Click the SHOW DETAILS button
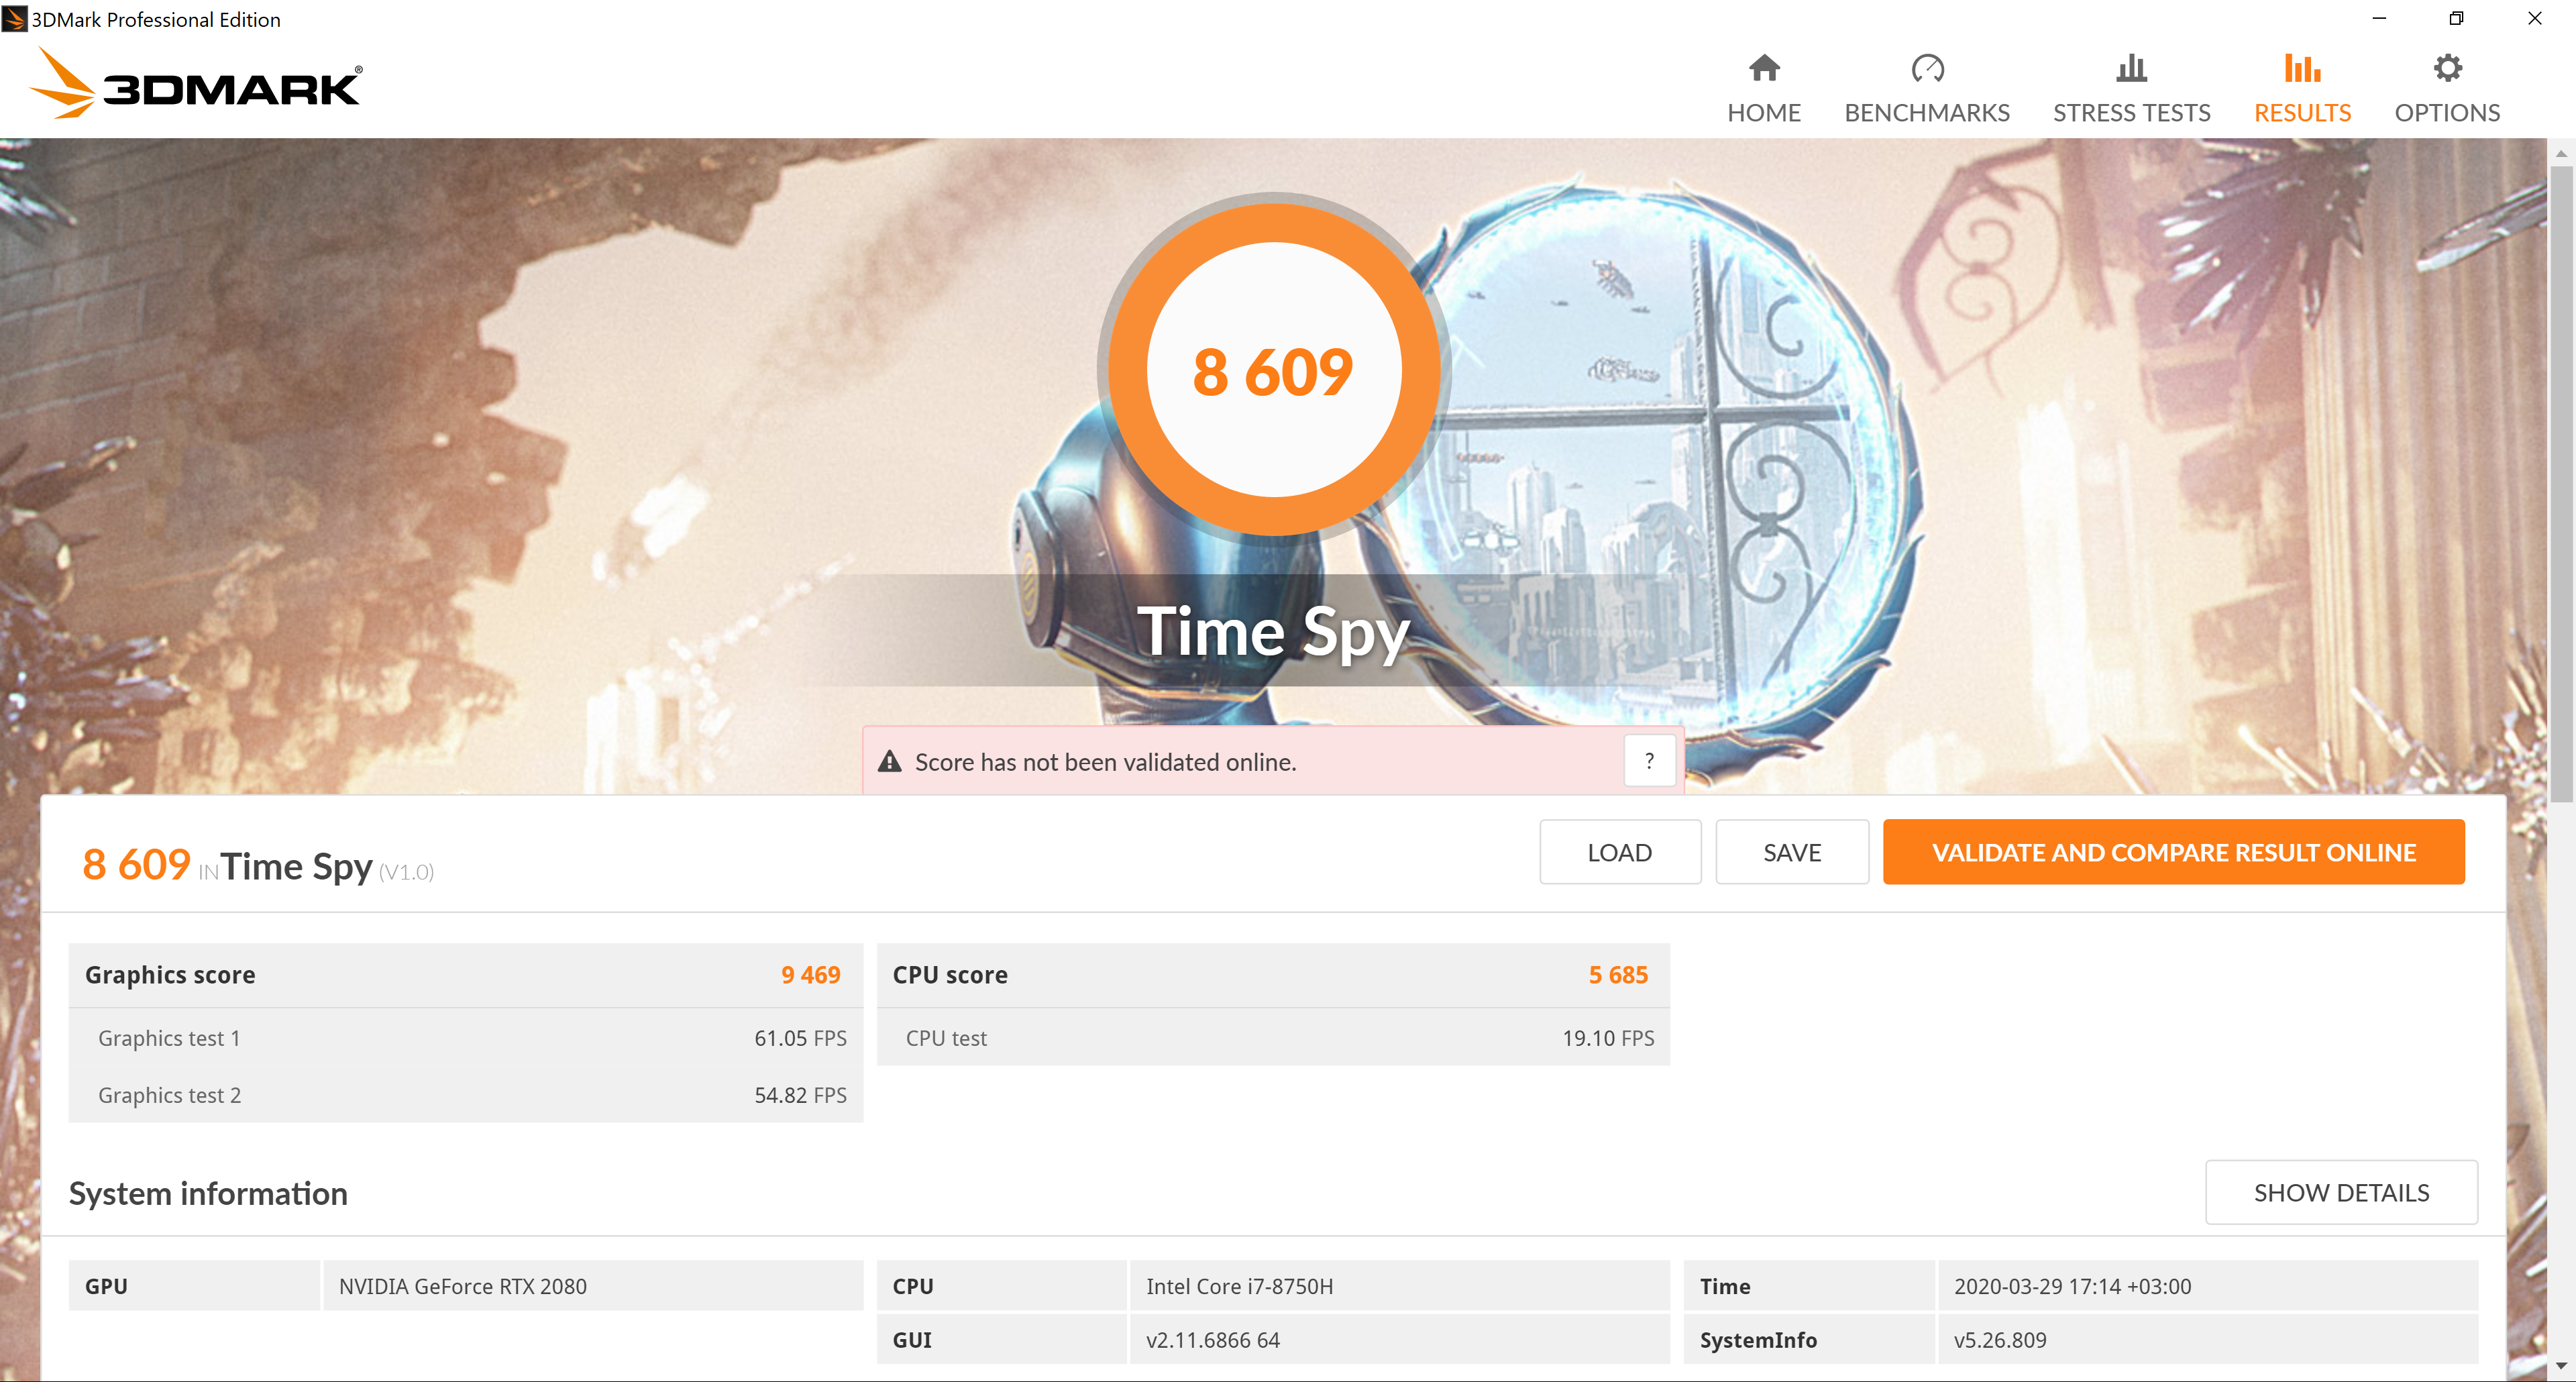The height and width of the screenshot is (1382, 2576). [2341, 1192]
